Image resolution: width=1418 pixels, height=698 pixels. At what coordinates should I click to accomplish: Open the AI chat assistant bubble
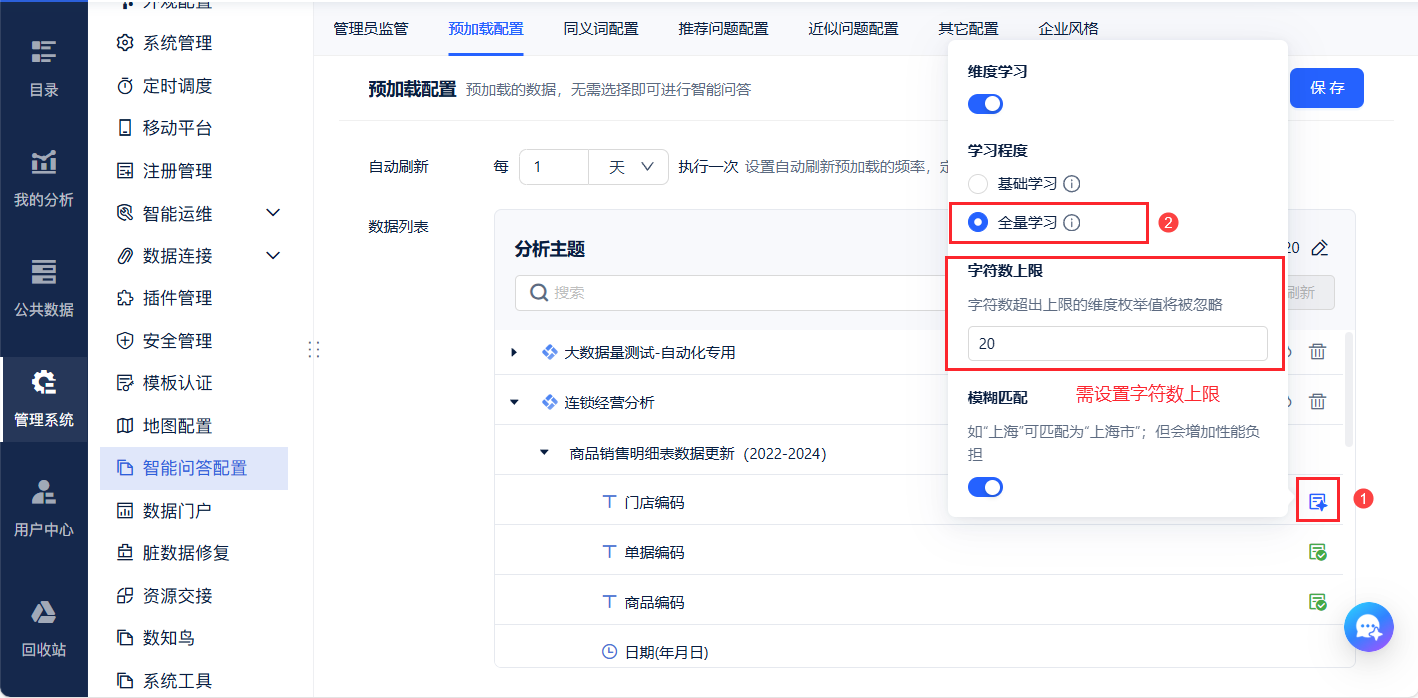1369,627
